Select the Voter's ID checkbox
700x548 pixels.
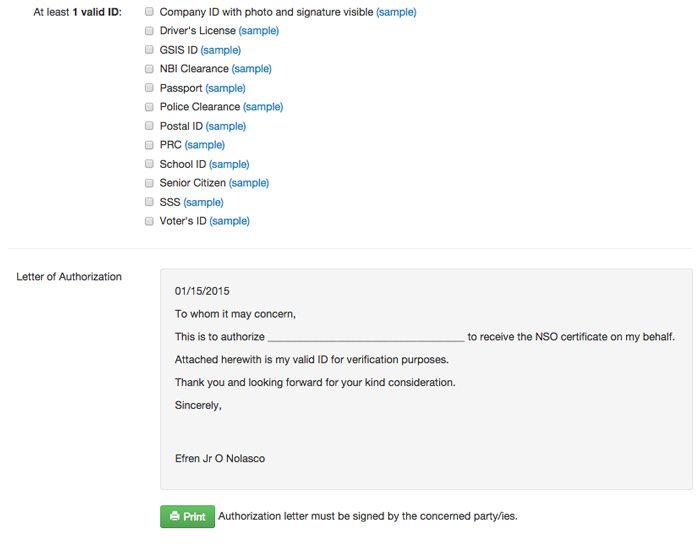pyautogui.click(x=149, y=221)
